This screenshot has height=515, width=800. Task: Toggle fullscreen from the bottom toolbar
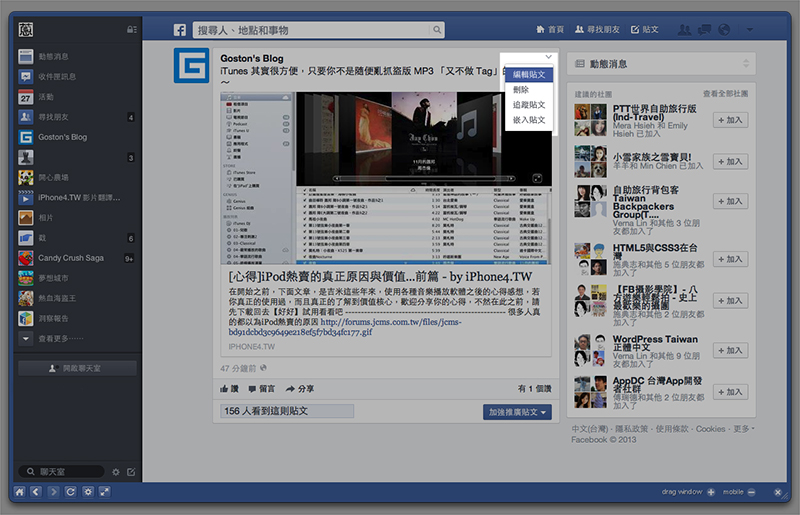point(105,492)
